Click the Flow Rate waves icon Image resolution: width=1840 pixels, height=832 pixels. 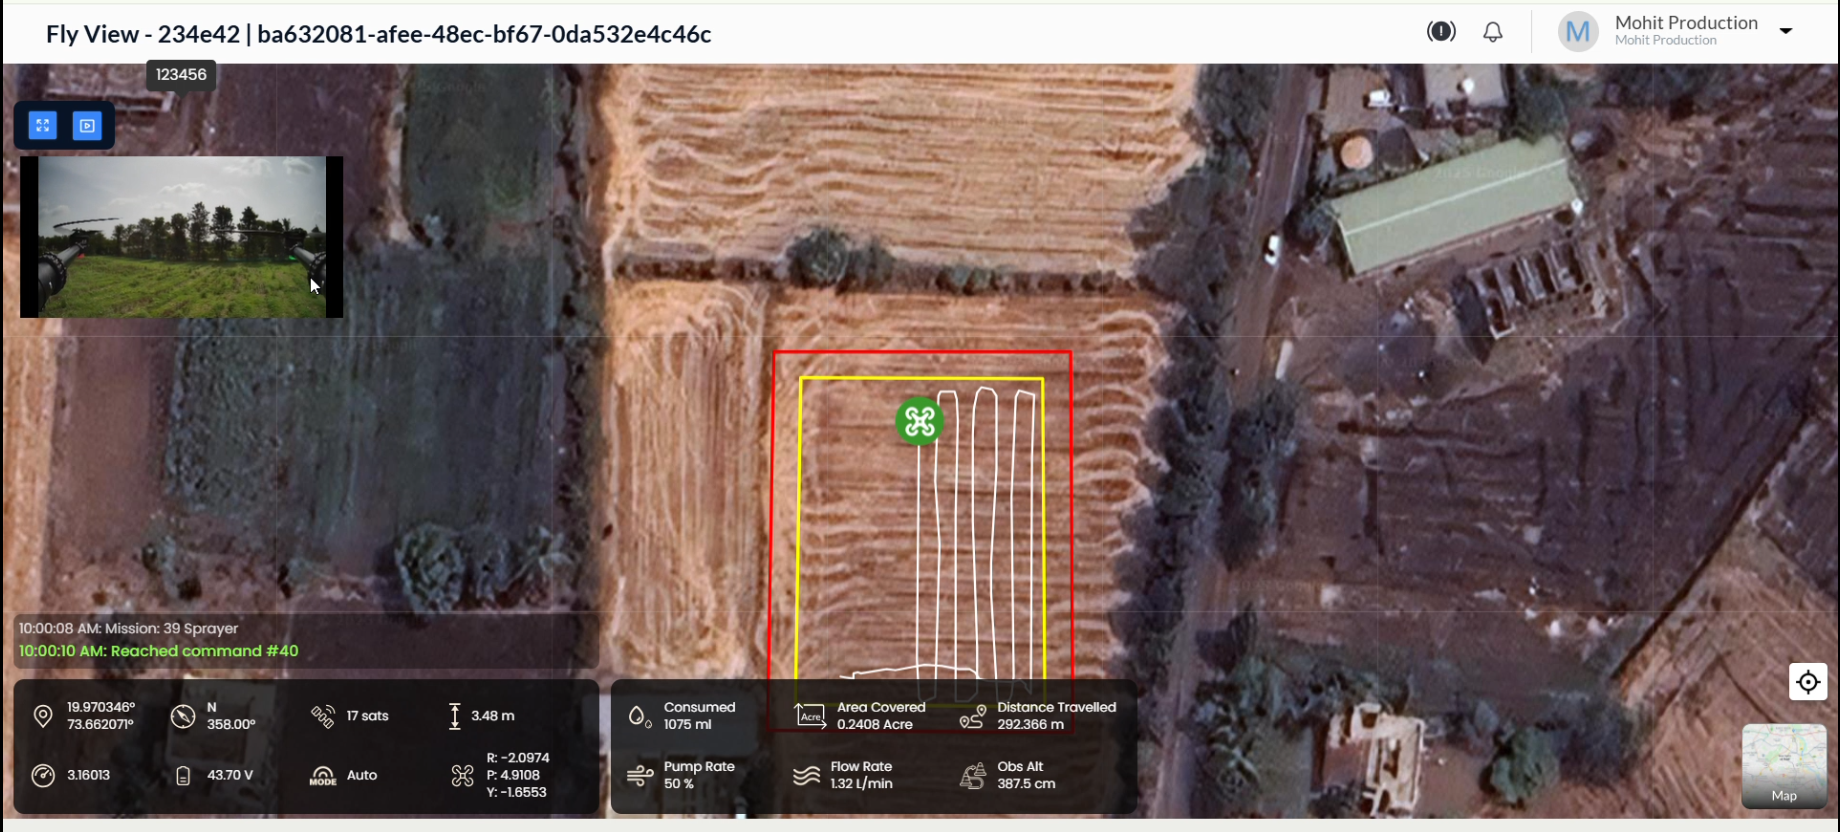[807, 776]
